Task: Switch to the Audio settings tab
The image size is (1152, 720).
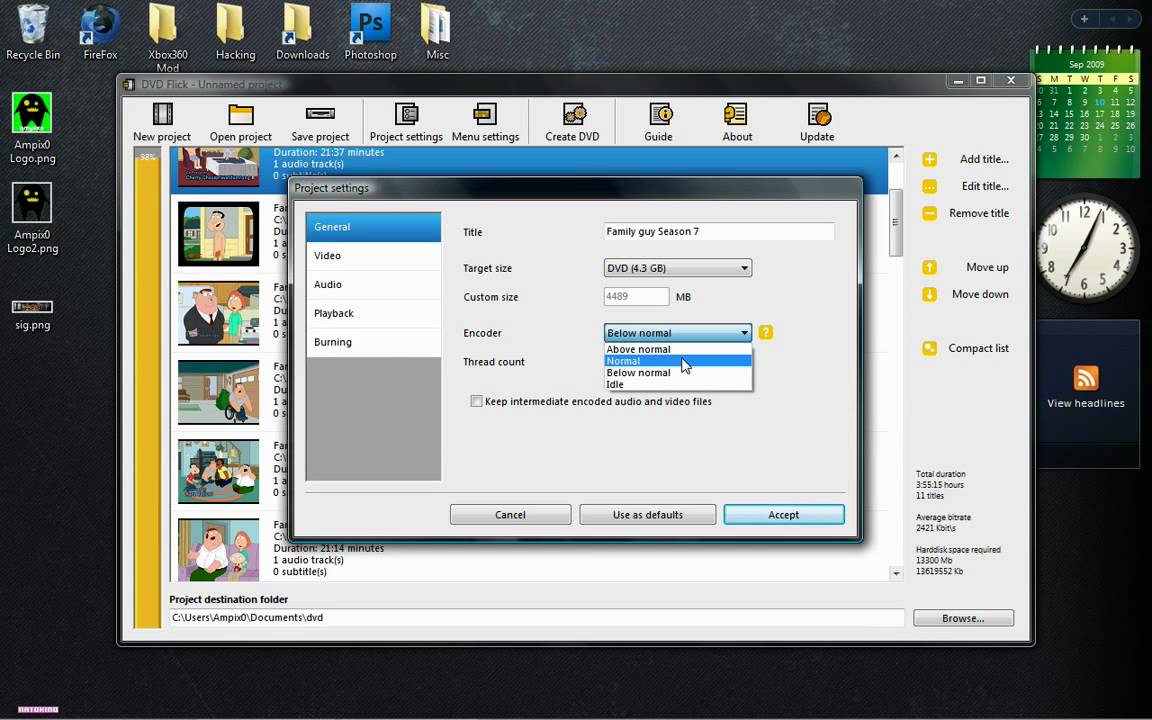Action: (373, 284)
